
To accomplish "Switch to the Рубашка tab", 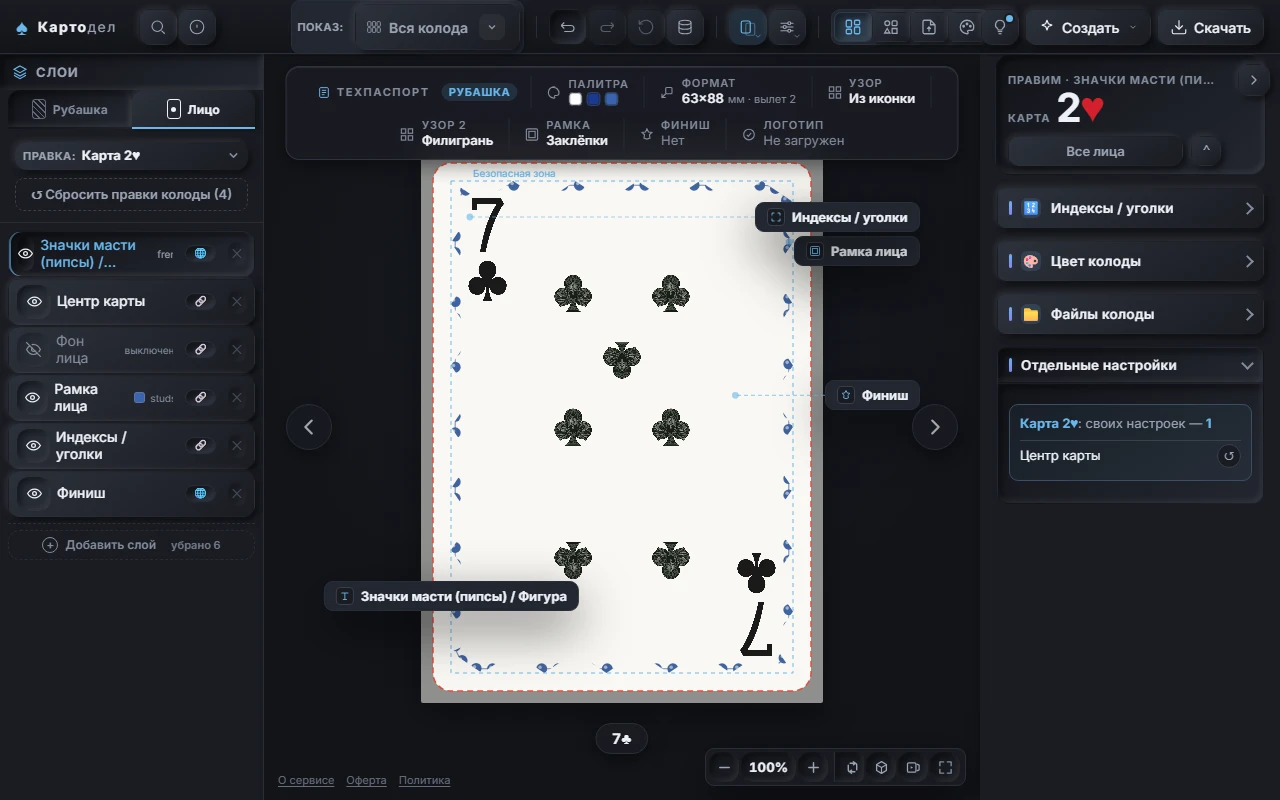I will (x=70, y=110).
